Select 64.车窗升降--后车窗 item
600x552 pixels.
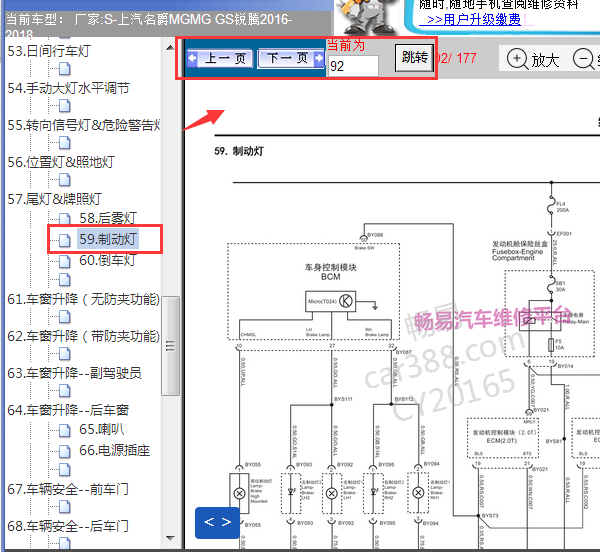coord(68,410)
